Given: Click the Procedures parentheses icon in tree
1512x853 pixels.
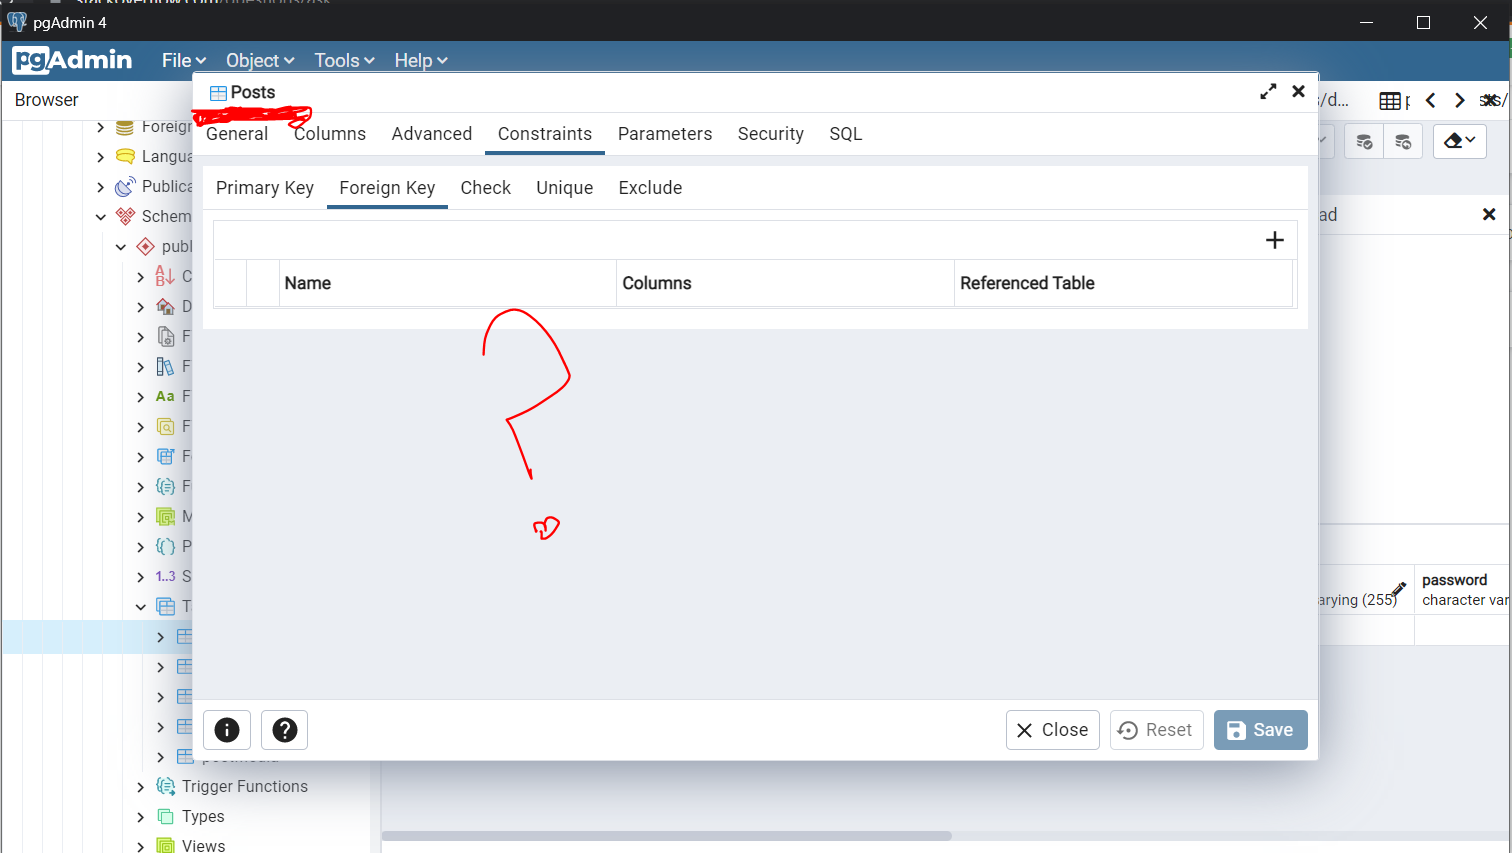Looking at the screenshot, I should pyautogui.click(x=165, y=547).
